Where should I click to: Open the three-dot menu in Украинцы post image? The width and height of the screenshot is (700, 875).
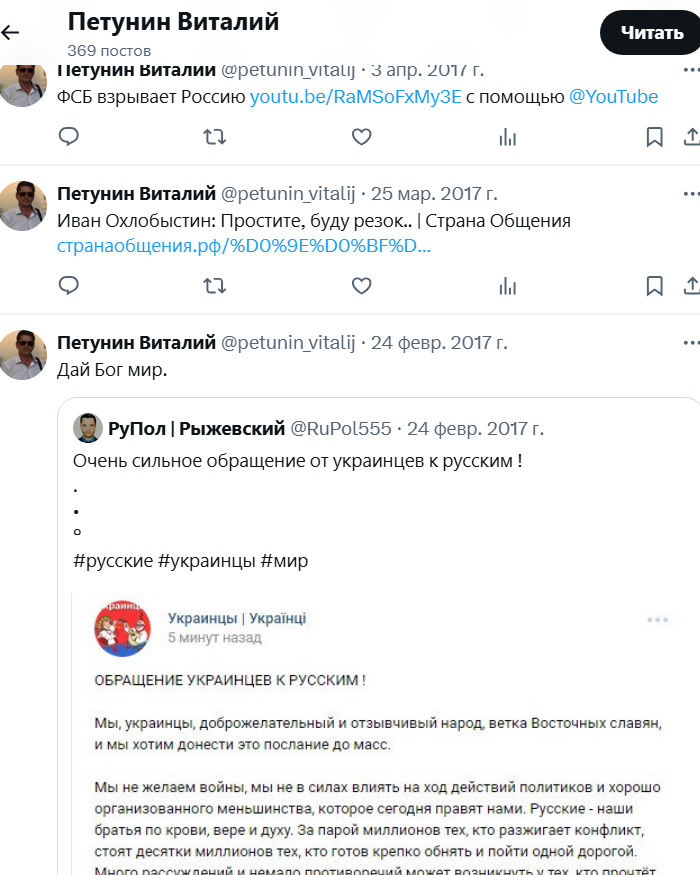pyautogui.click(x=656, y=620)
